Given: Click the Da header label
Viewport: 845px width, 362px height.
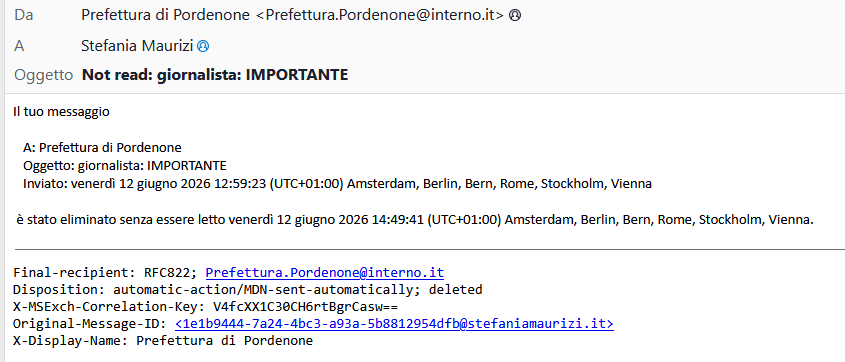Looking at the screenshot, I should tap(24, 15).
